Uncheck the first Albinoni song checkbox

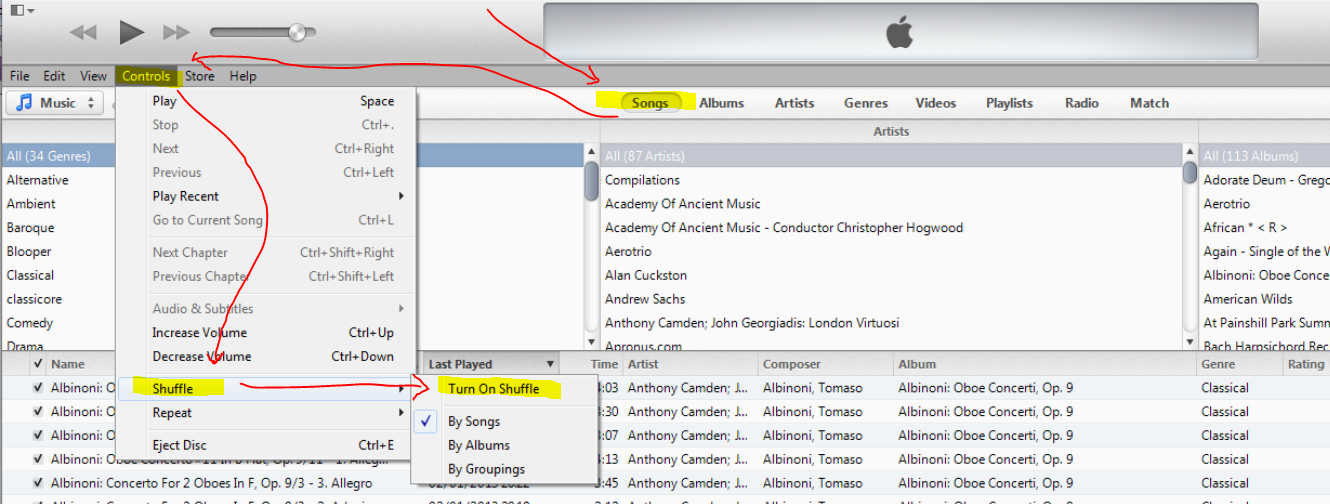[38, 388]
